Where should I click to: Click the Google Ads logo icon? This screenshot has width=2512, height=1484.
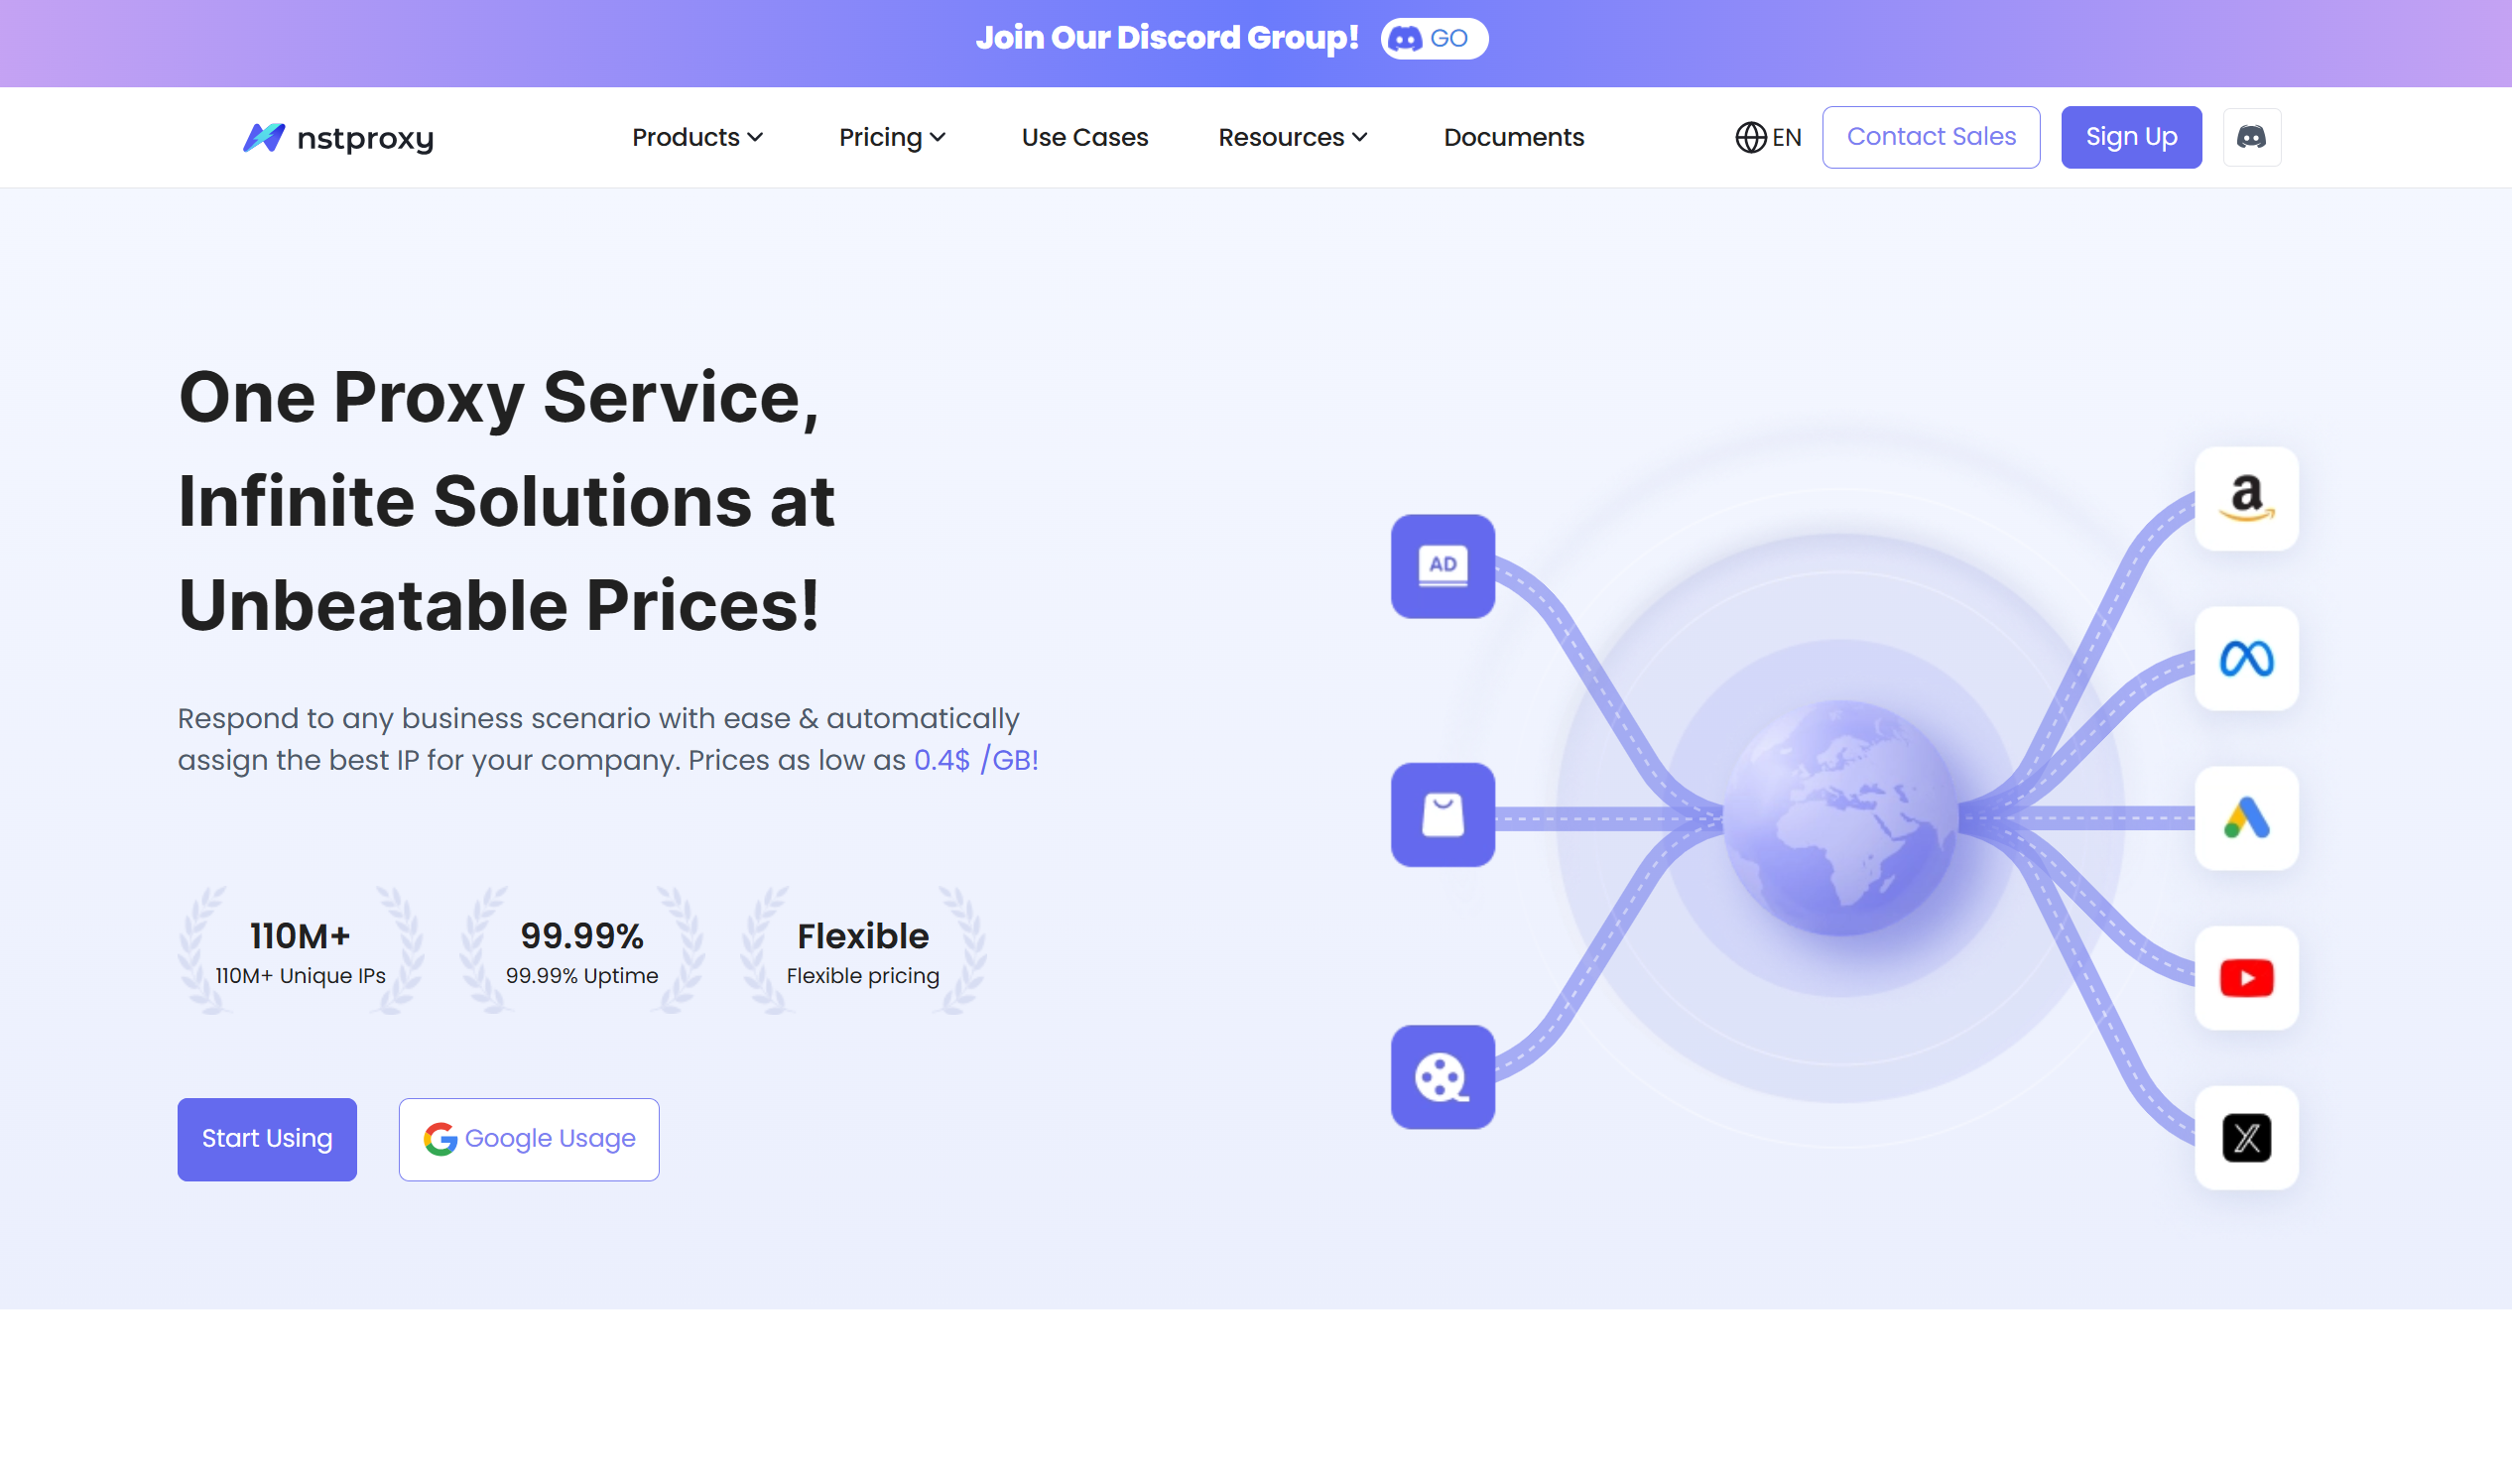click(x=2246, y=818)
